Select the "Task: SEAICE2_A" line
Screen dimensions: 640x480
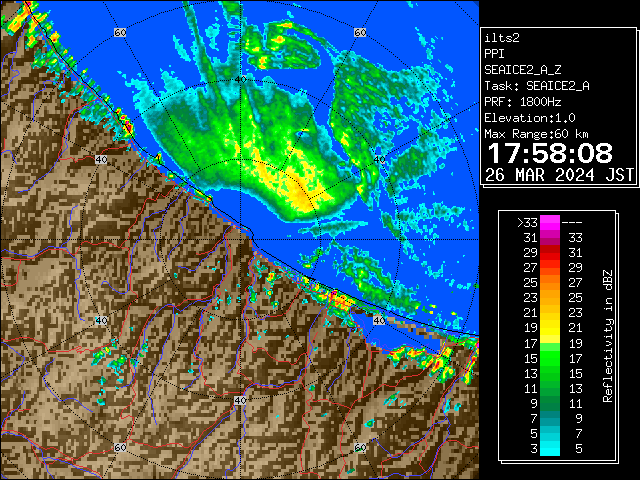[537, 86]
